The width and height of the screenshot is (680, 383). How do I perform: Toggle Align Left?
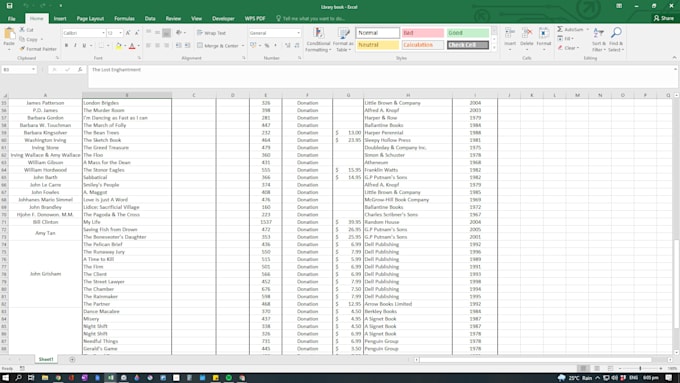click(148, 46)
